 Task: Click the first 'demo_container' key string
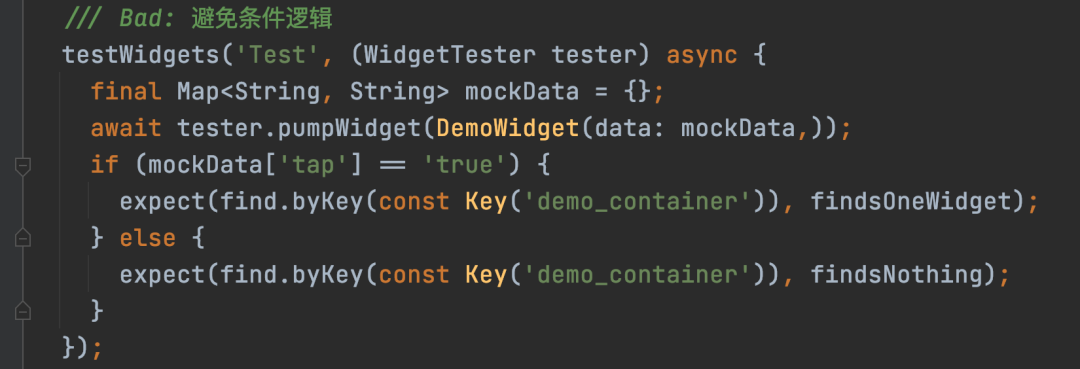click(x=637, y=202)
